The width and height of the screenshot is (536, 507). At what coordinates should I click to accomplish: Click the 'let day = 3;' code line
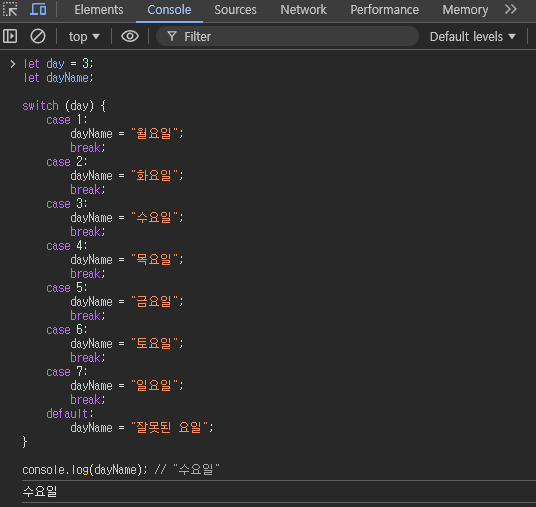[58, 64]
